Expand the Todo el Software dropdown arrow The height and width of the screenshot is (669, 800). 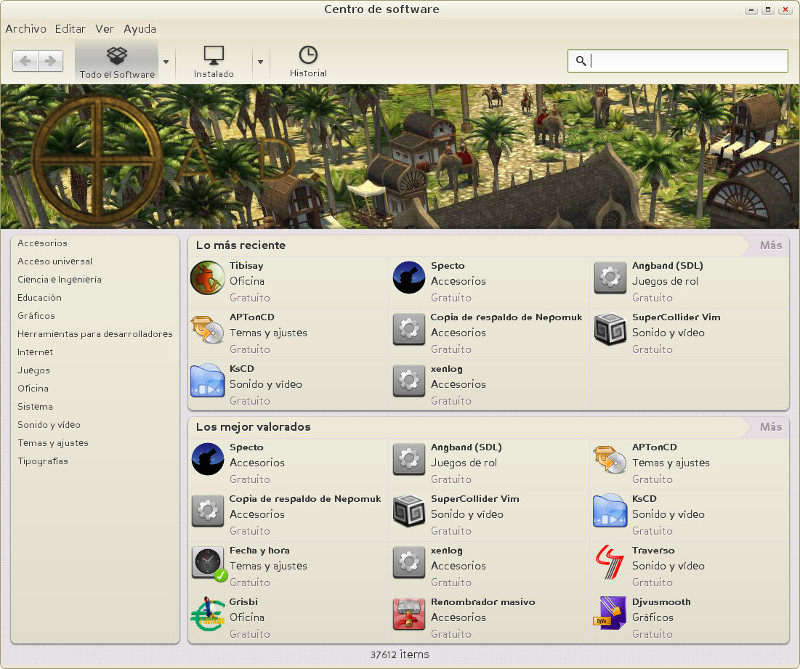pyautogui.click(x=166, y=61)
